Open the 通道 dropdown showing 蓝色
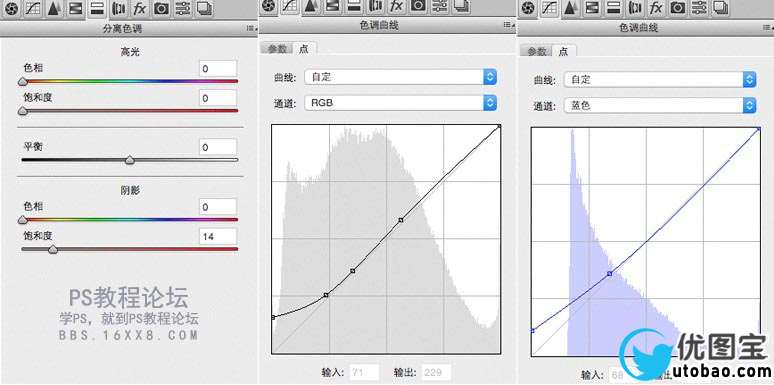This screenshot has height=385, width=774. pyautogui.click(x=660, y=105)
